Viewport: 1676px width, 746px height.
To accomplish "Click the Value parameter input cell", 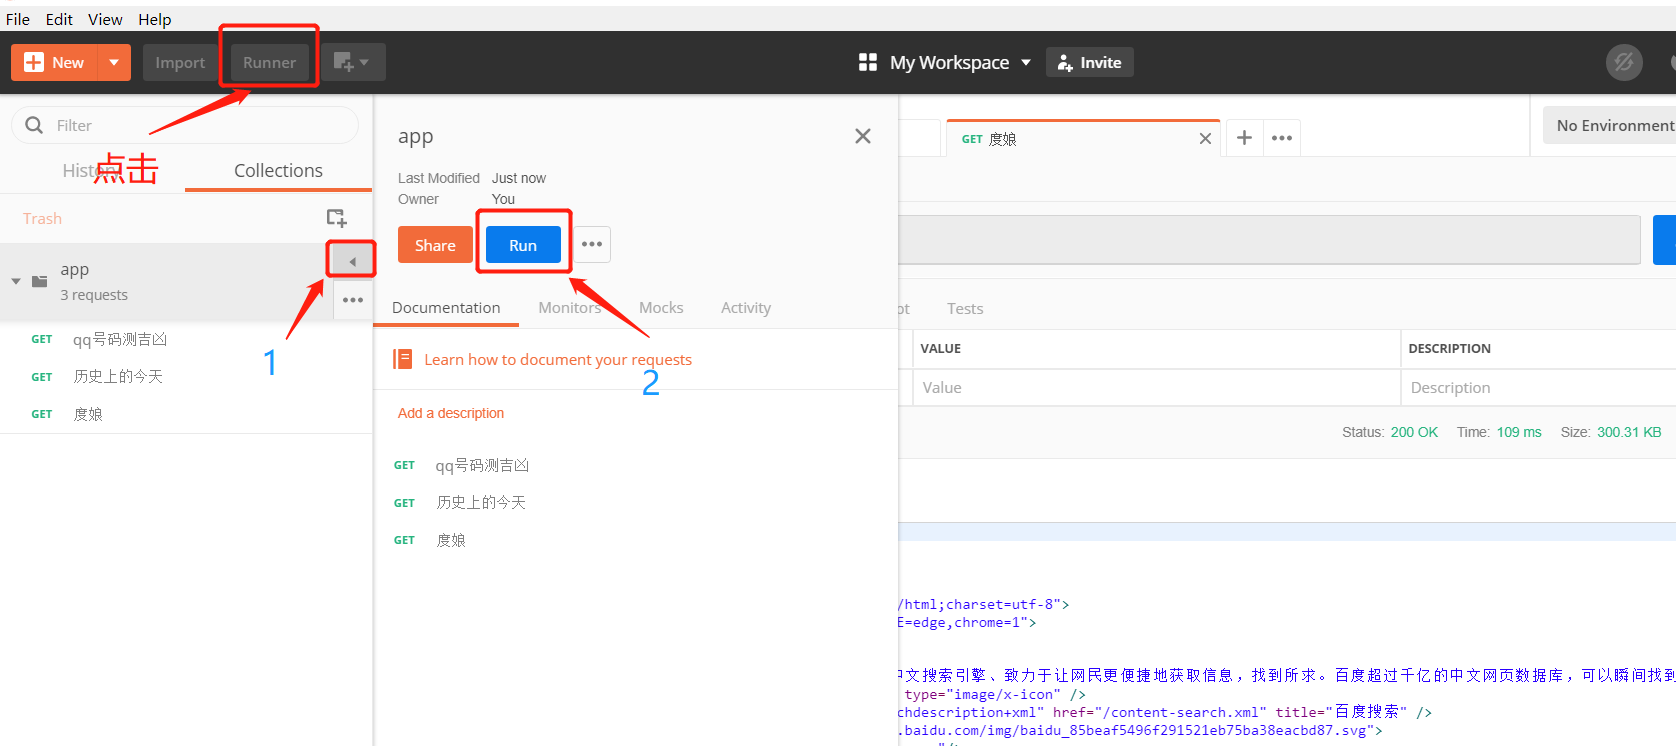I will point(1156,387).
